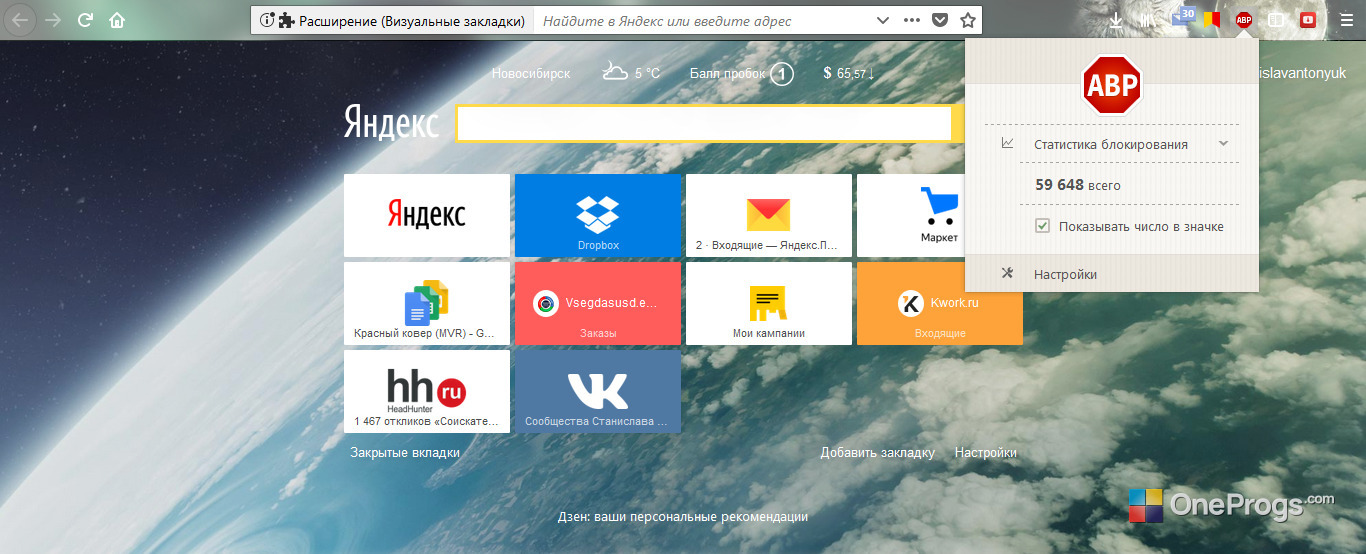
Task: Open the Firefox hamburger menu
Action: (1346, 20)
